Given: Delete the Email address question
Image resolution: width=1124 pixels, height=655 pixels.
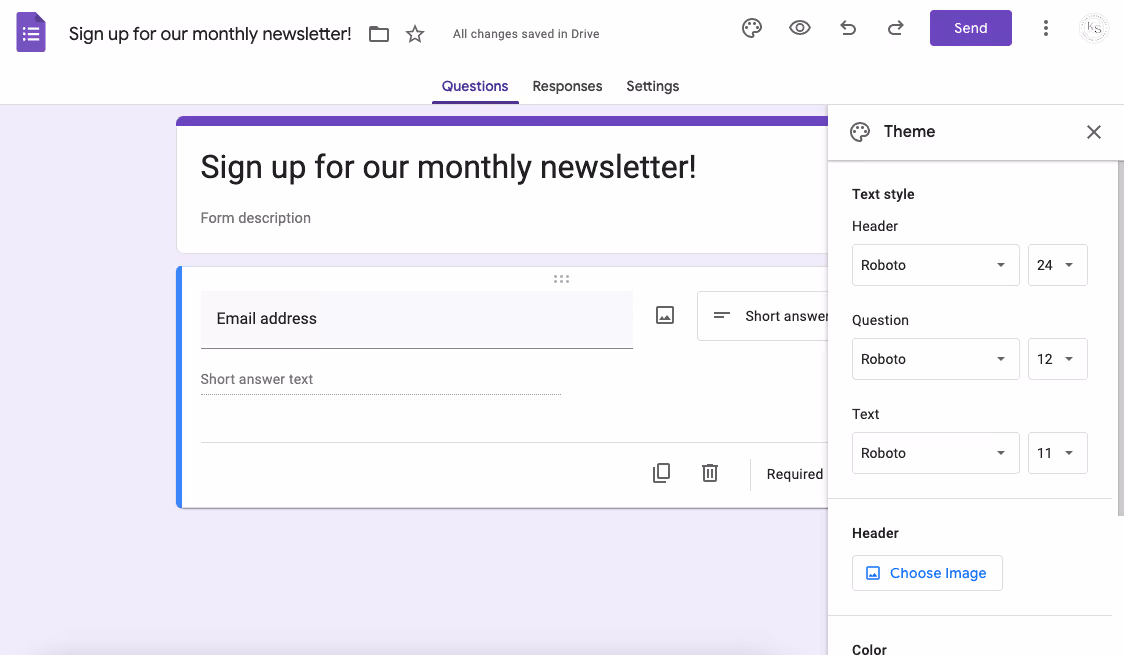Looking at the screenshot, I should (x=710, y=472).
